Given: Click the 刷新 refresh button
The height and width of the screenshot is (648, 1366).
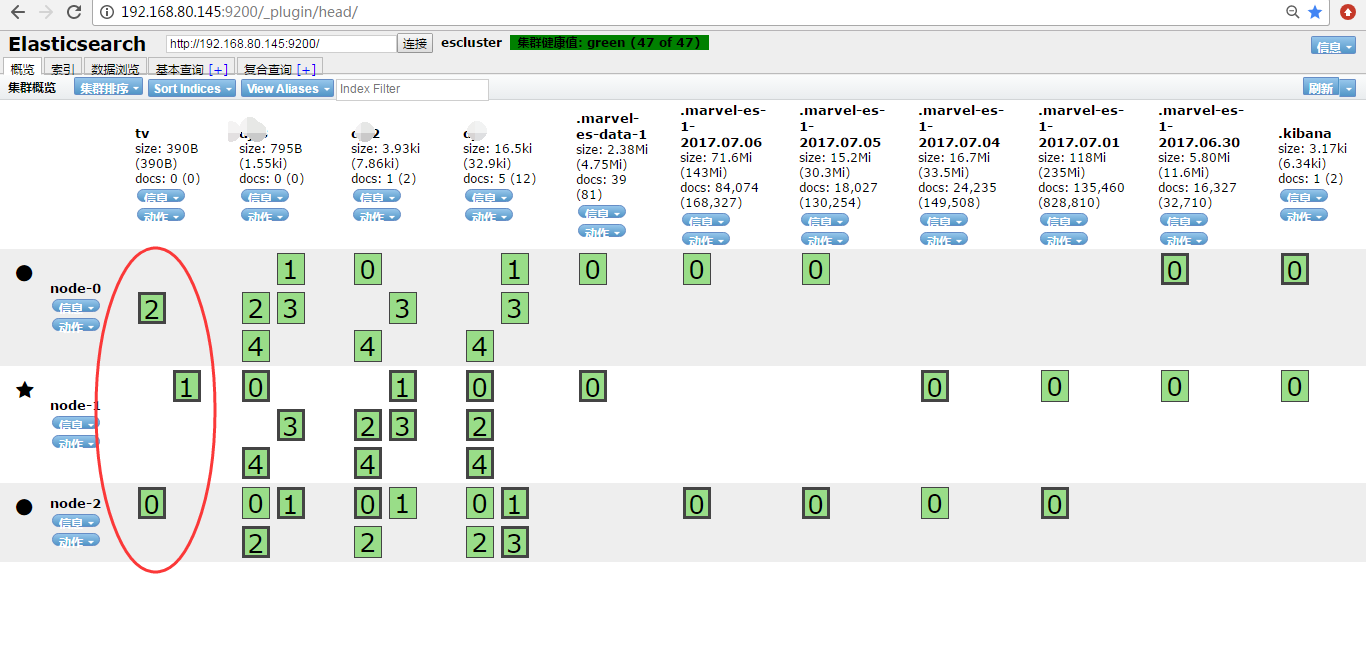Looking at the screenshot, I should (x=1321, y=88).
